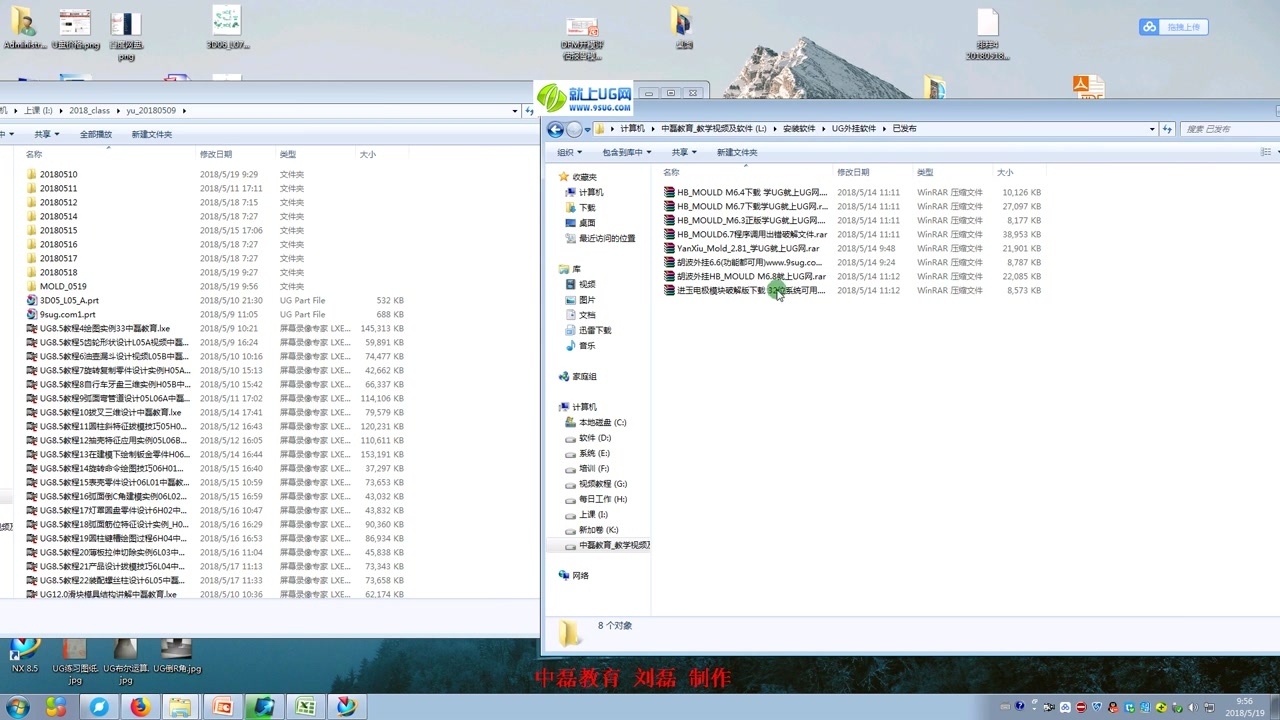The image size is (1280, 720).
Task: Select folder MOLD_0519 in left window
Action: click(x=57, y=286)
